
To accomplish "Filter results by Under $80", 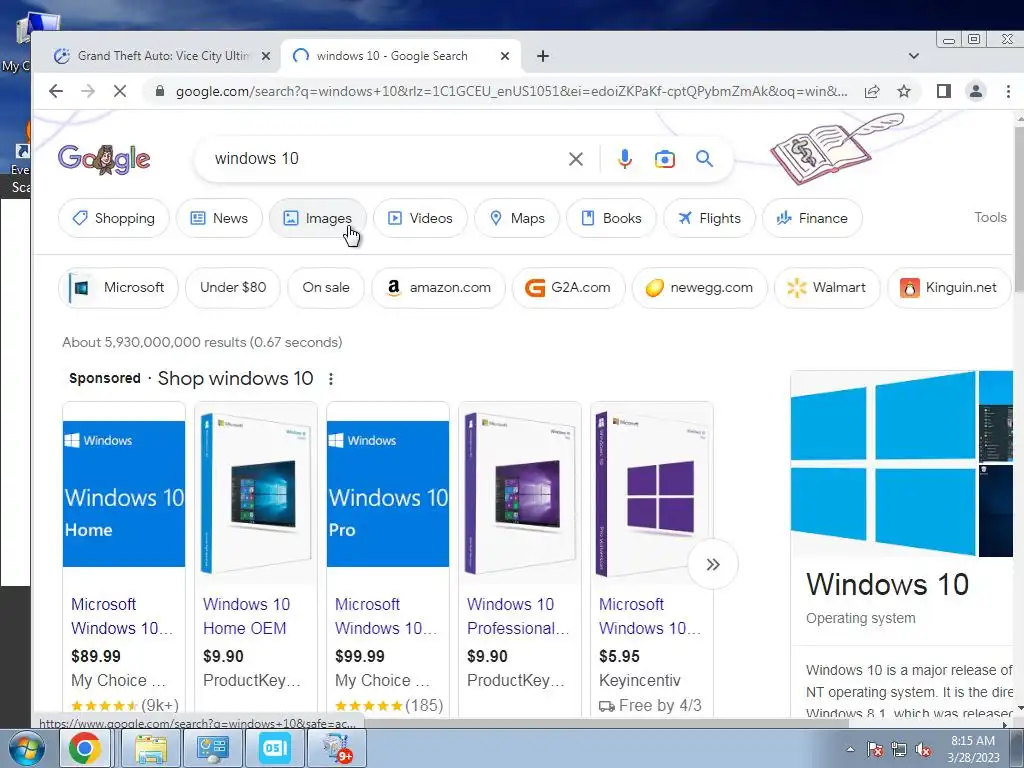I will pyautogui.click(x=232, y=287).
